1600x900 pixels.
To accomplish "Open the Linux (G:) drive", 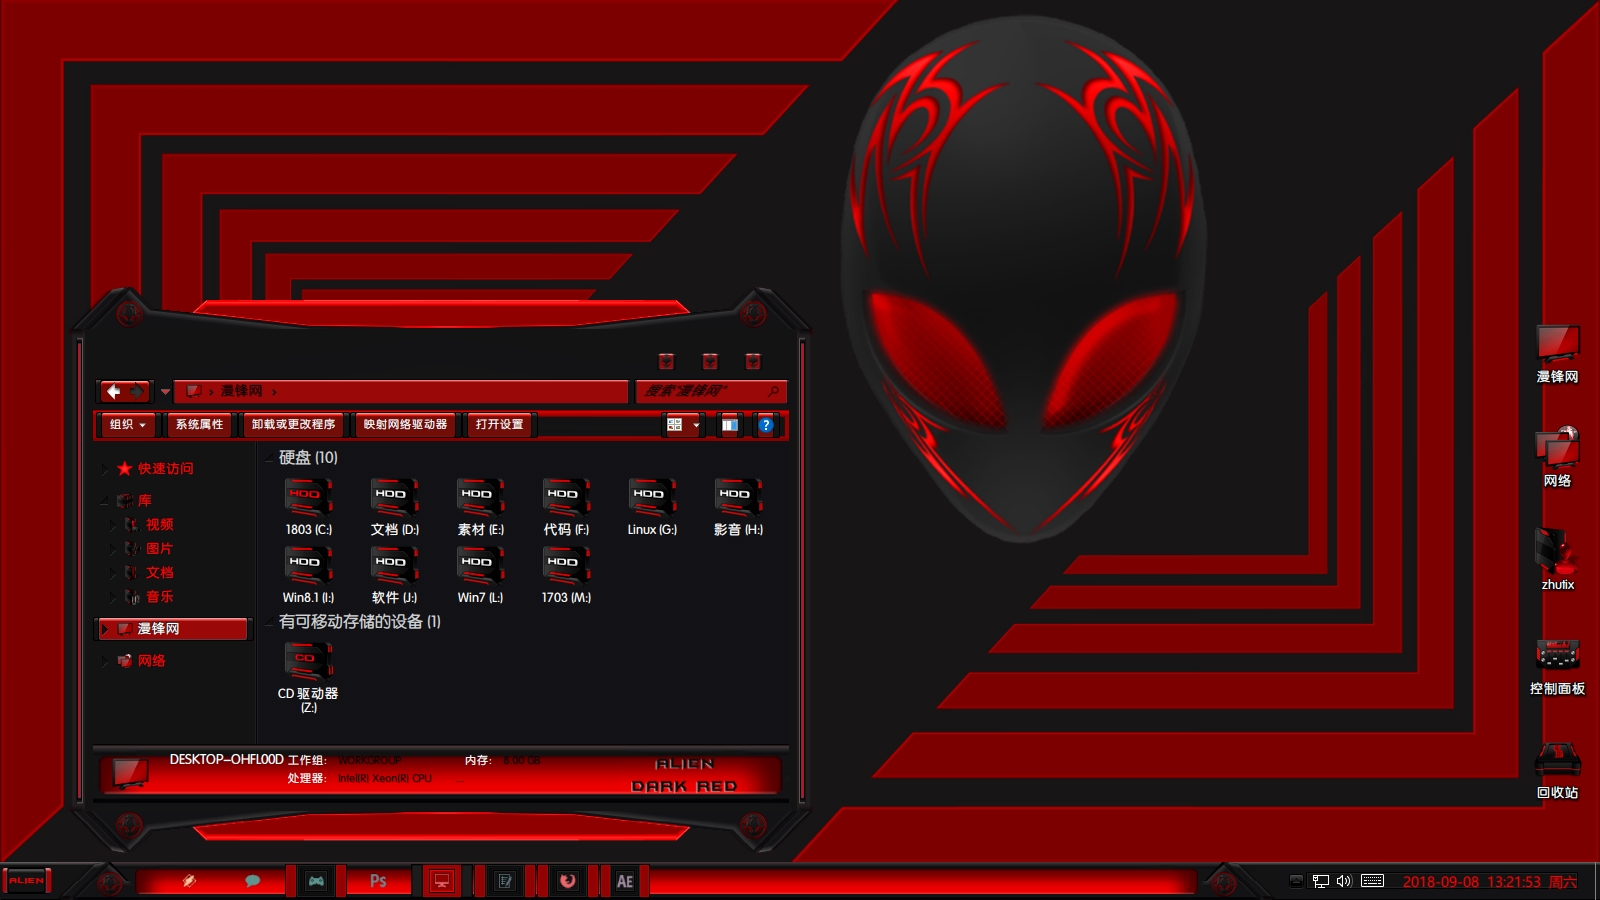I will click(x=652, y=507).
